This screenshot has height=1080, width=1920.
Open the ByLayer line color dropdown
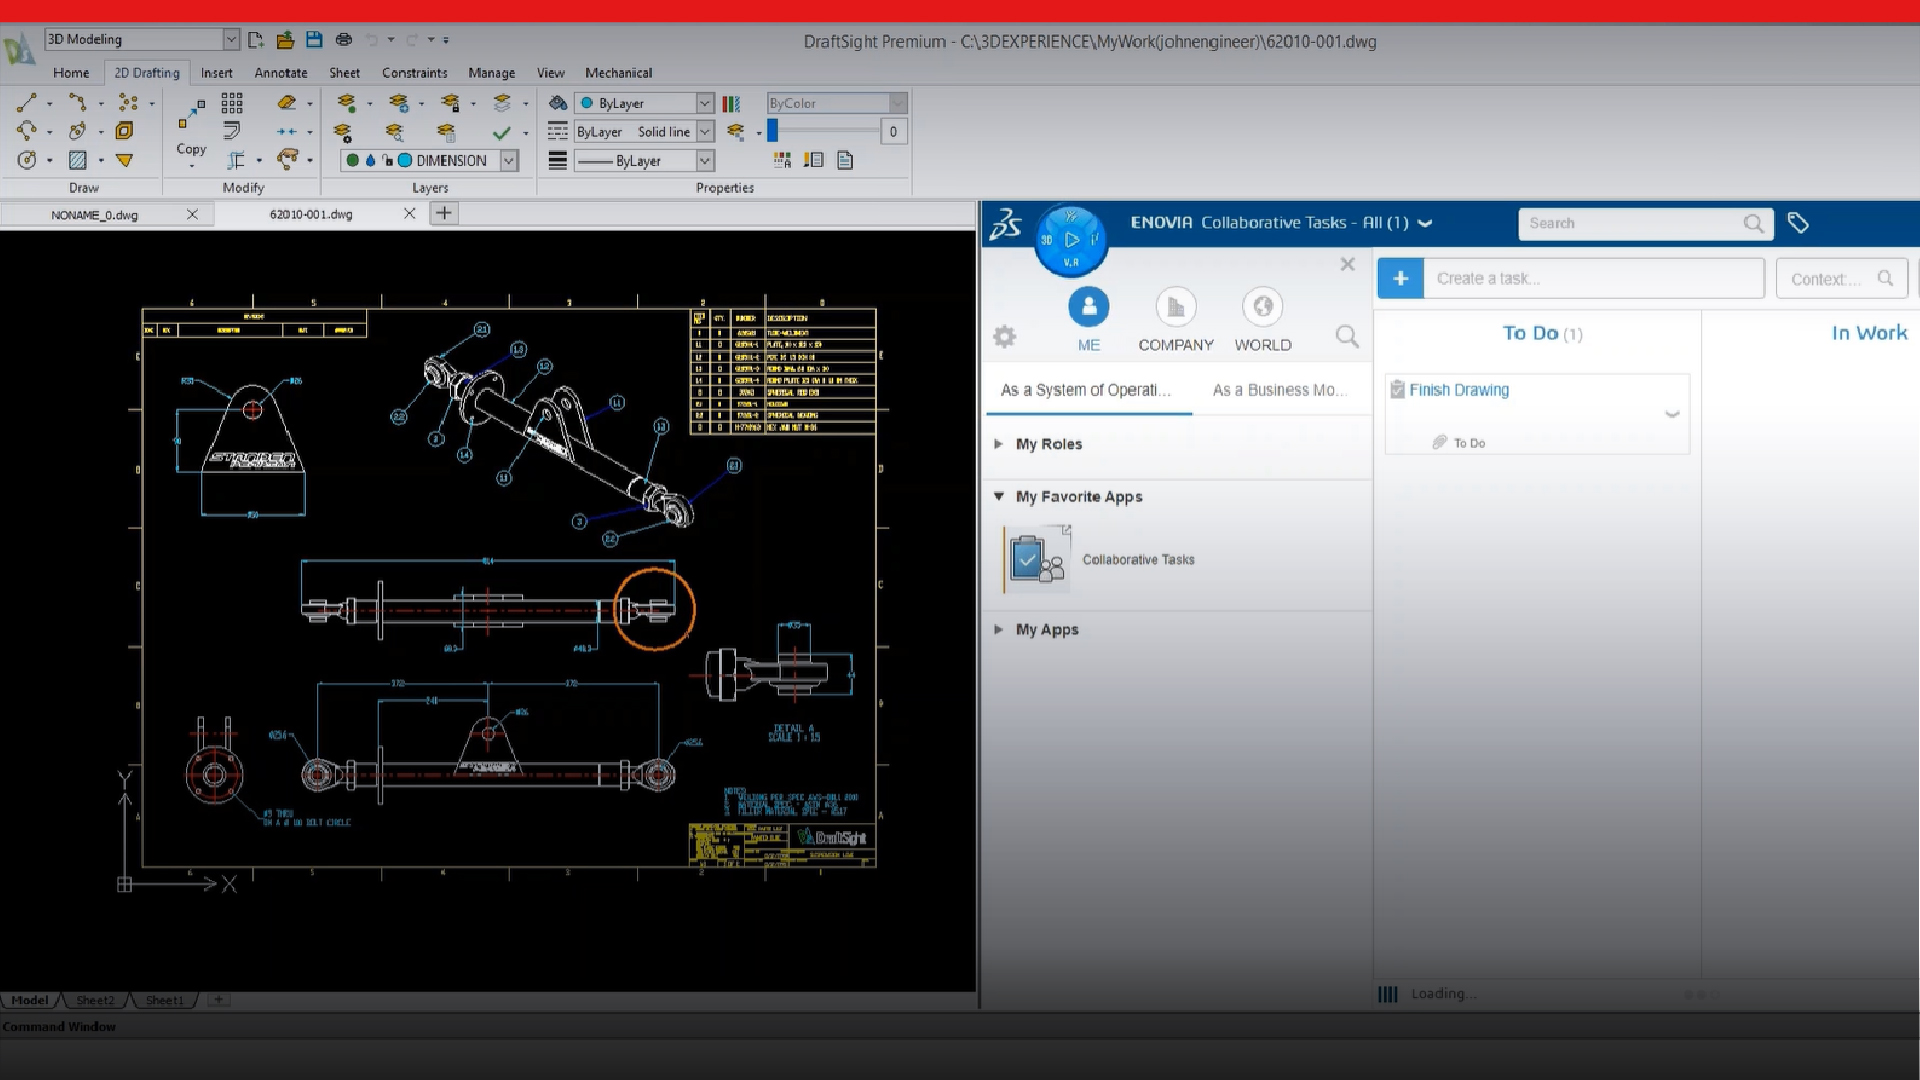pos(705,103)
